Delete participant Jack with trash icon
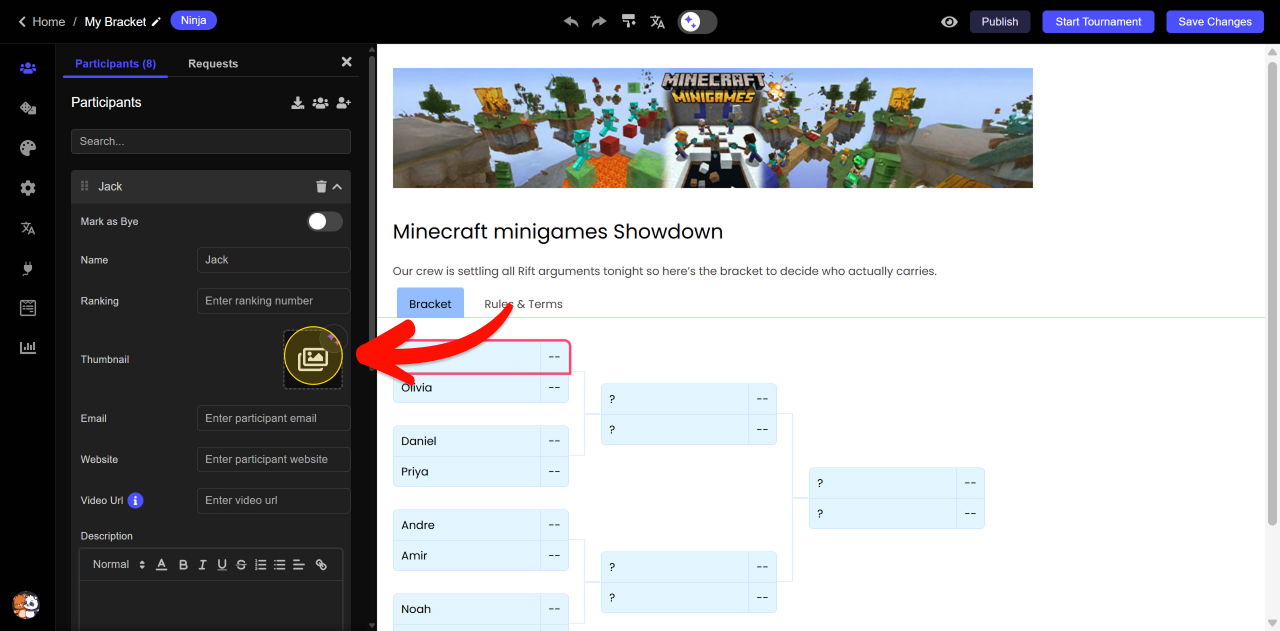1280x631 pixels. (x=321, y=187)
